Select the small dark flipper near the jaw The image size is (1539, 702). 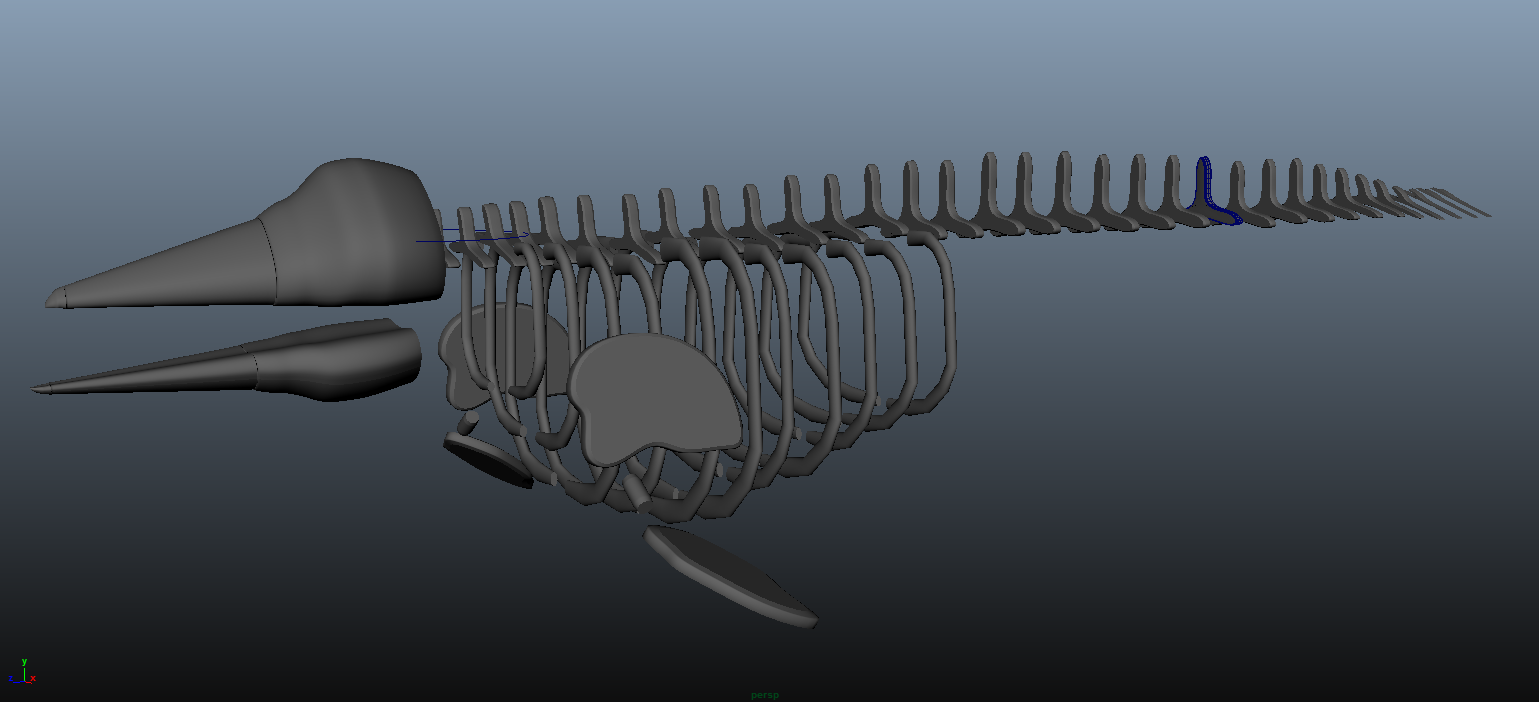(487, 460)
